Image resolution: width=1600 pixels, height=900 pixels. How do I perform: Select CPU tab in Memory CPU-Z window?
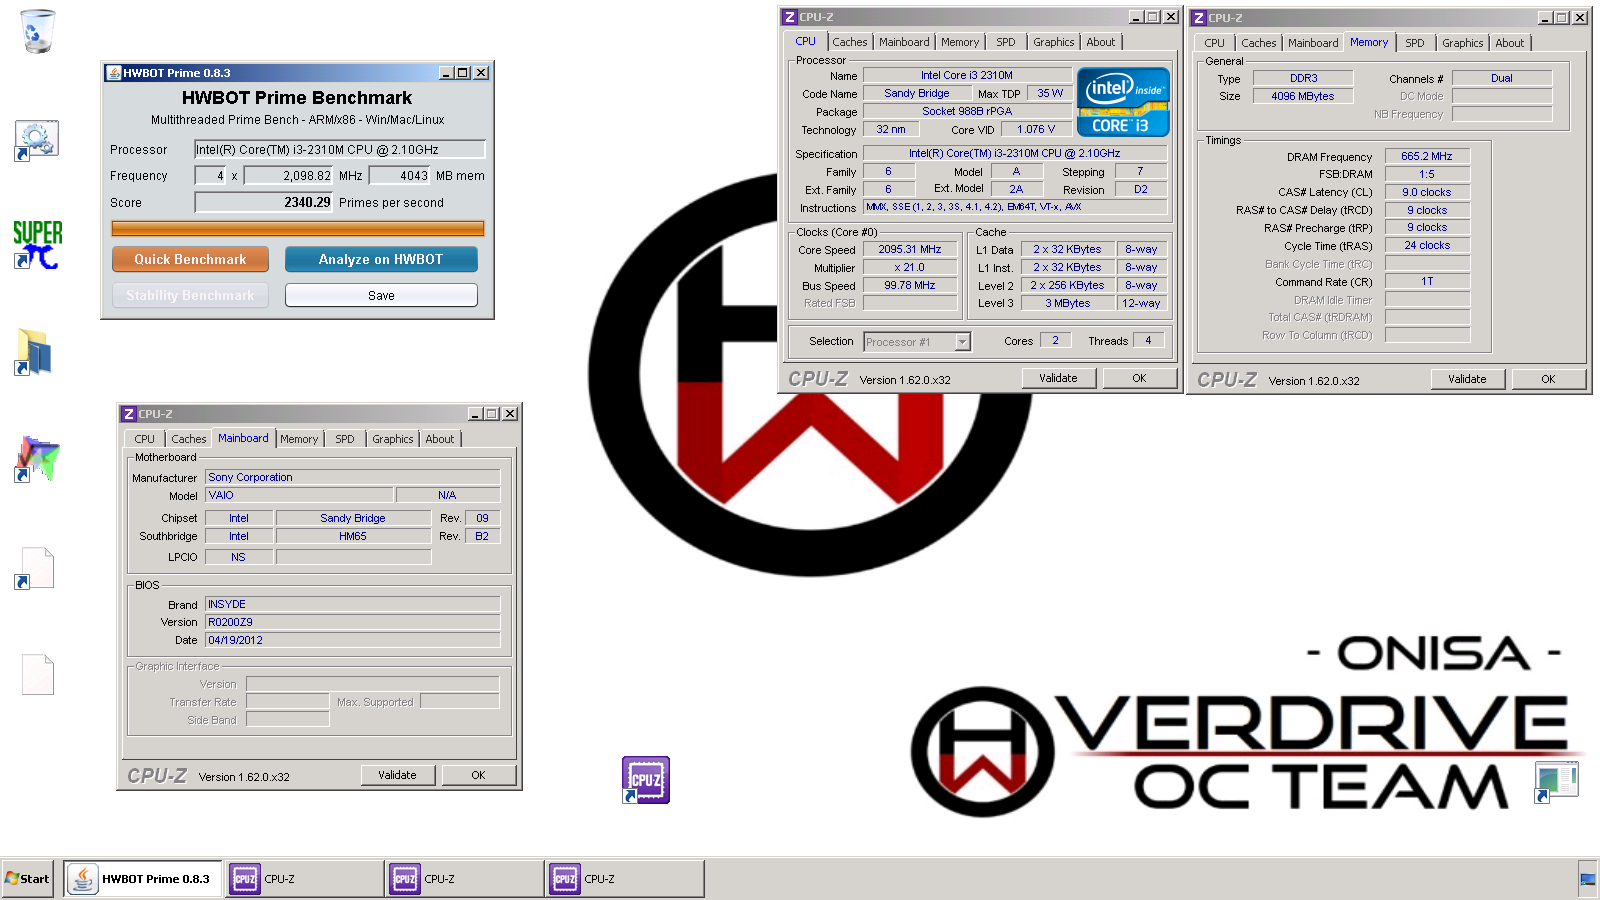click(x=1214, y=43)
